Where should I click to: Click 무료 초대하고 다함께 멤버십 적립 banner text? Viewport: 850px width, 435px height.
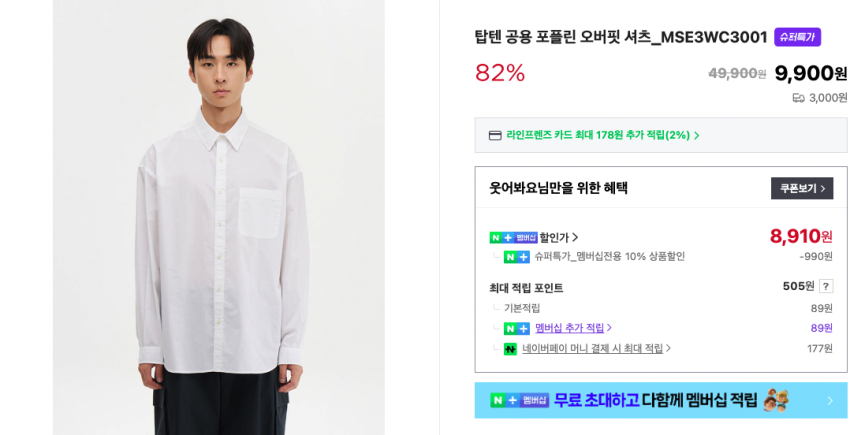click(655, 400)
